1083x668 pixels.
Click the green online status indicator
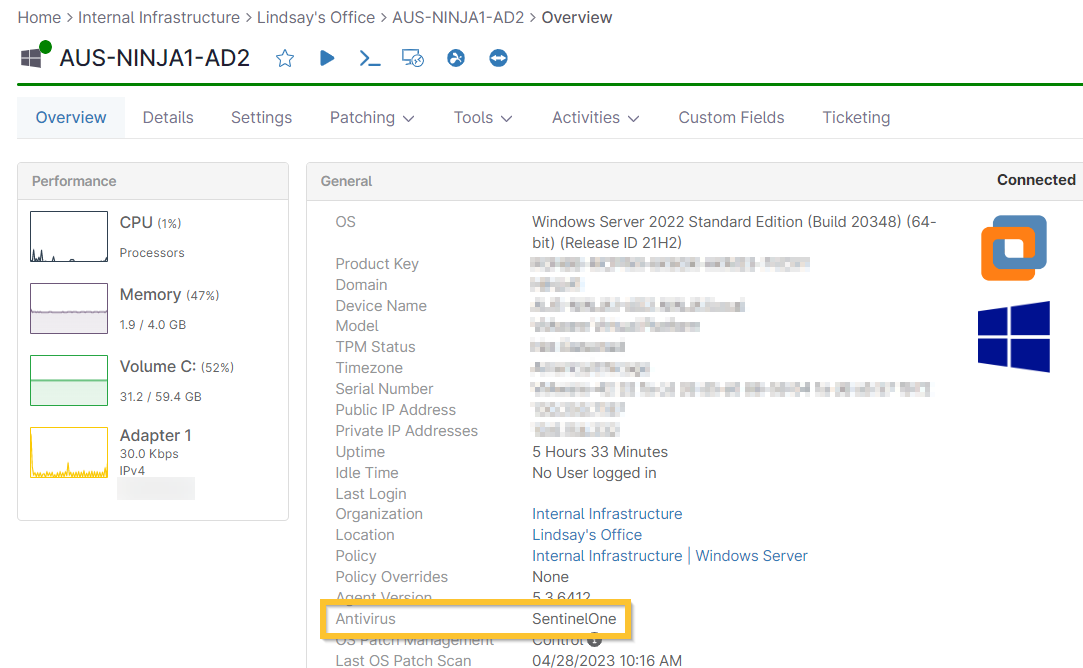click(x=44, y=45)
